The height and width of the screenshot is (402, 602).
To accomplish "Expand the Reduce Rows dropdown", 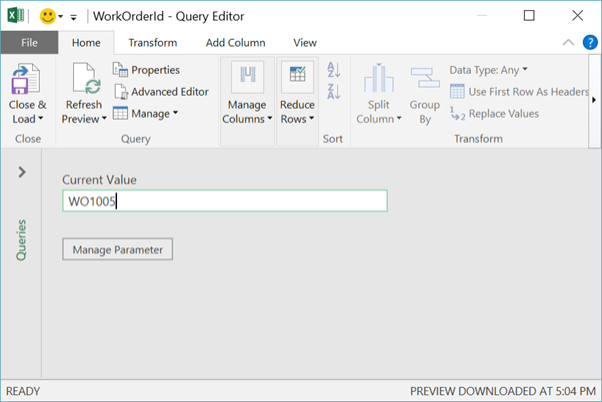I will (297, 112).
